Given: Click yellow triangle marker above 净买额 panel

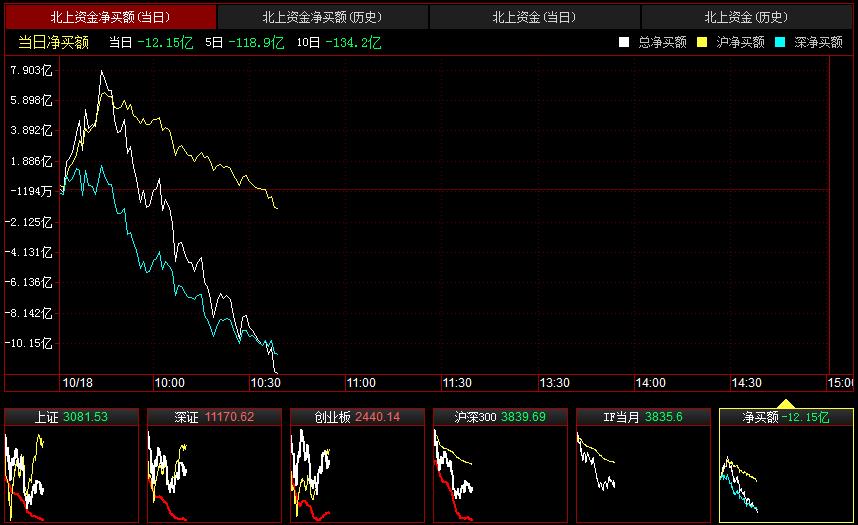Looking at the screenshot, I should [x=786, y=404].
